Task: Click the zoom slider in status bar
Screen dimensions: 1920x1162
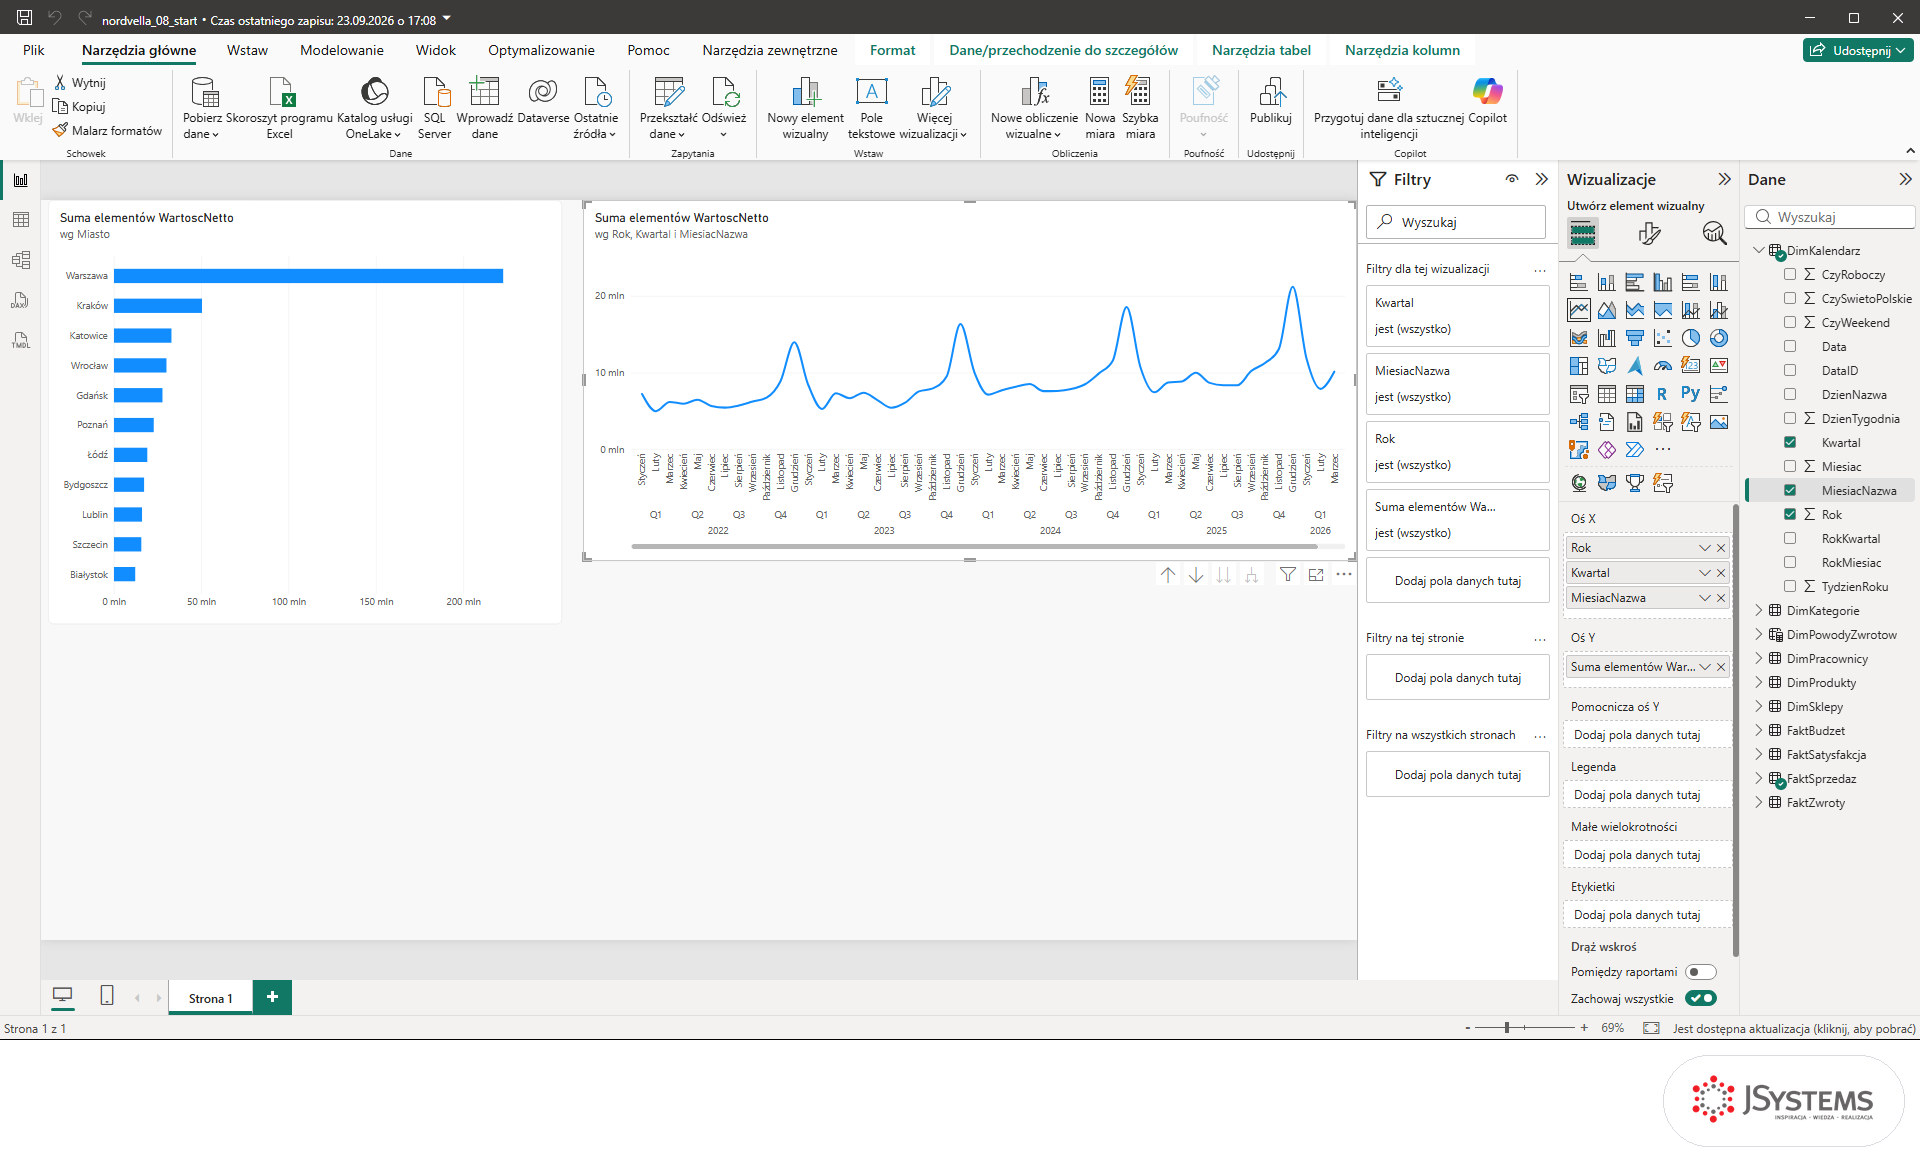Action: coord(1525,1028)
